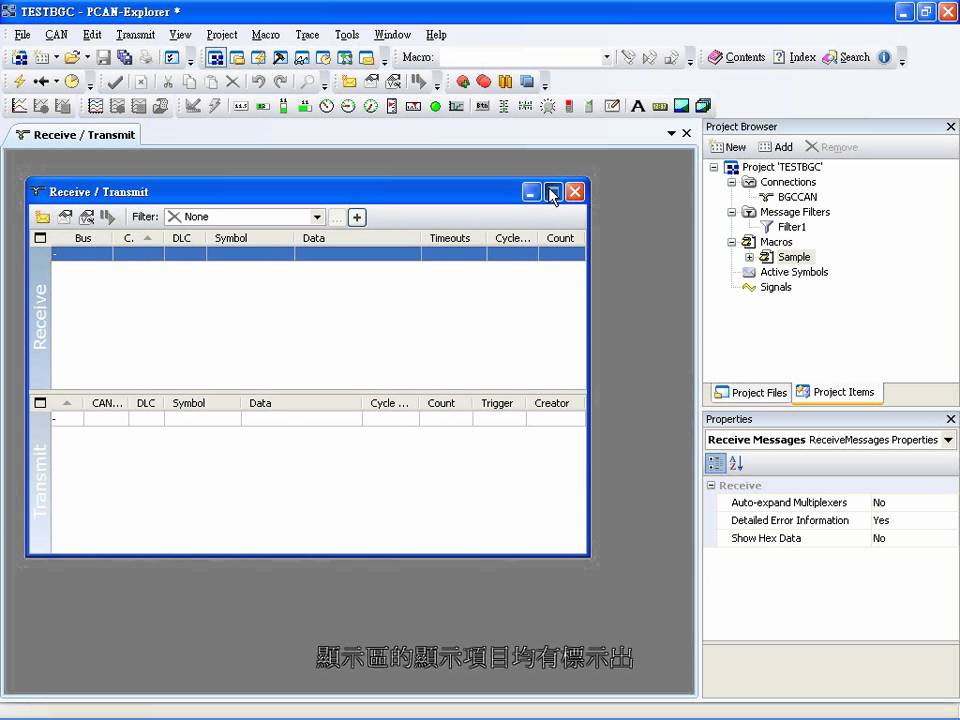The width and height of the screenshot is (960, 720).
Task: Click the Show Hex Data property value
Action: point(913,539)
